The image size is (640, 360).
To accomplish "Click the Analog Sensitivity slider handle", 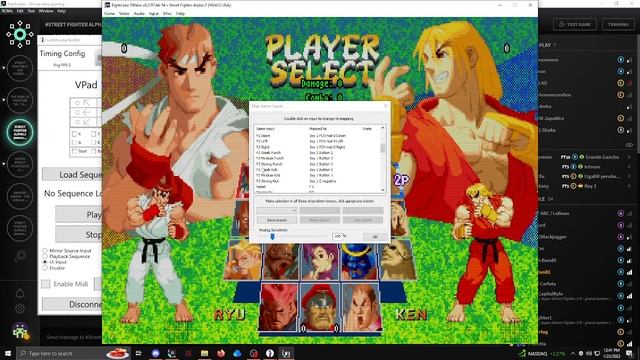I will coord(272,236).
